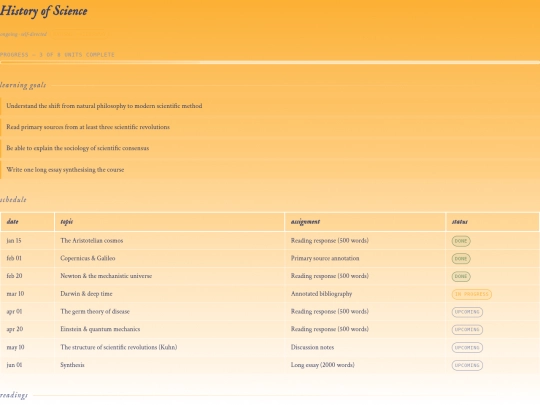
Task: Click the IN PROGRESS badge for Darwin row
Action: tap(471, 294)
